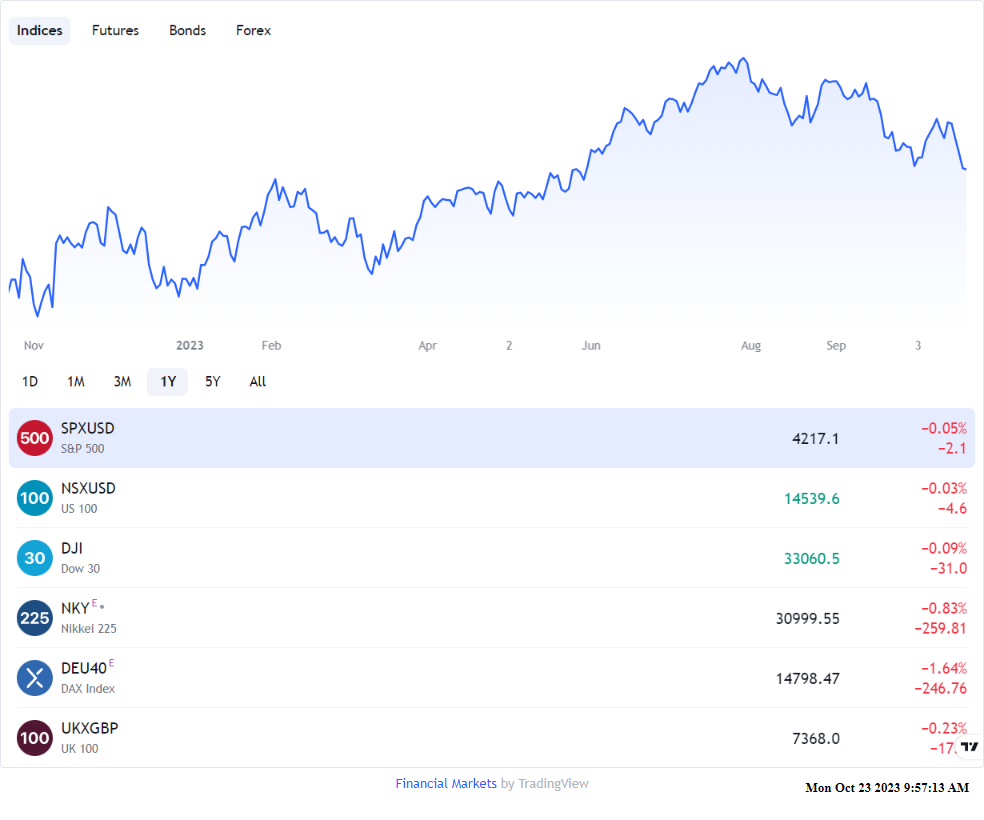The width and height of the screenshot is (984, 820).
Task: Click the Nikkei 225 logo icon
Action: pos(35,618)
